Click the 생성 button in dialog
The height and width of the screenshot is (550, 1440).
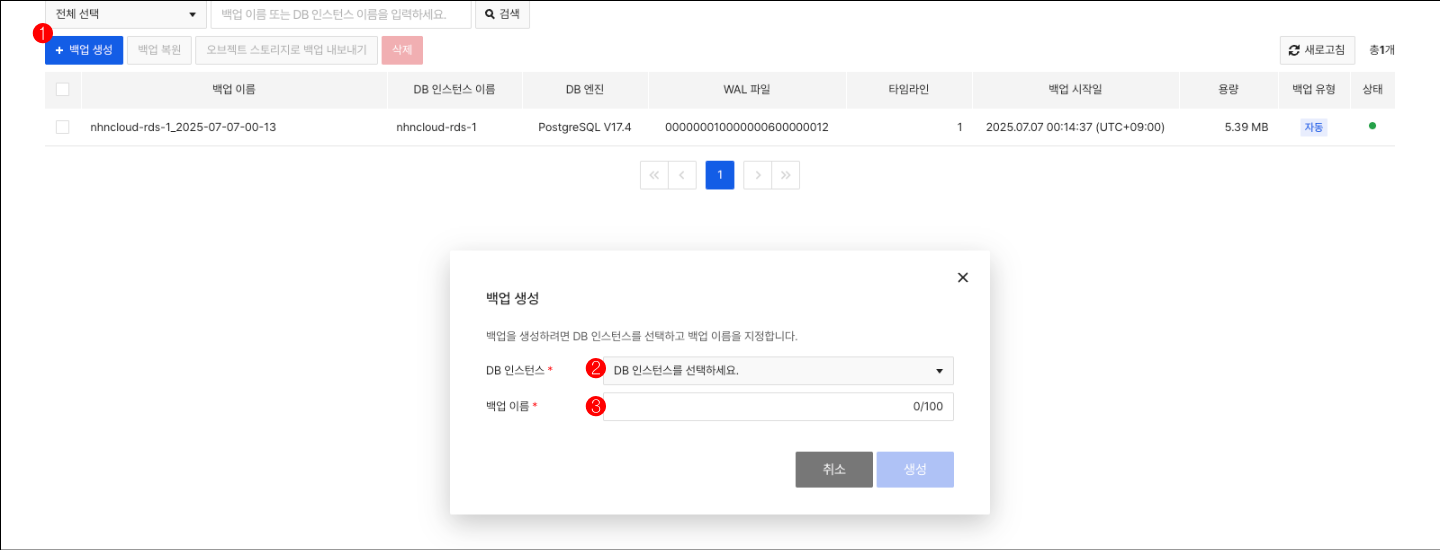[x=915, y=470]
